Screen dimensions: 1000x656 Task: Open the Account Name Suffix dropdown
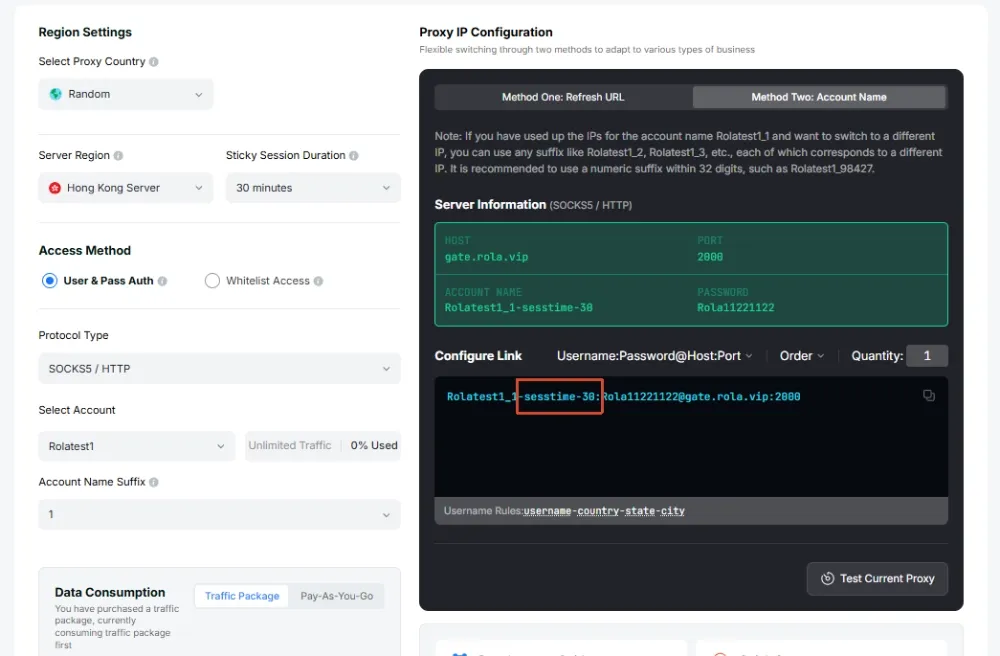pyautogui.click(x=219, y=514)
